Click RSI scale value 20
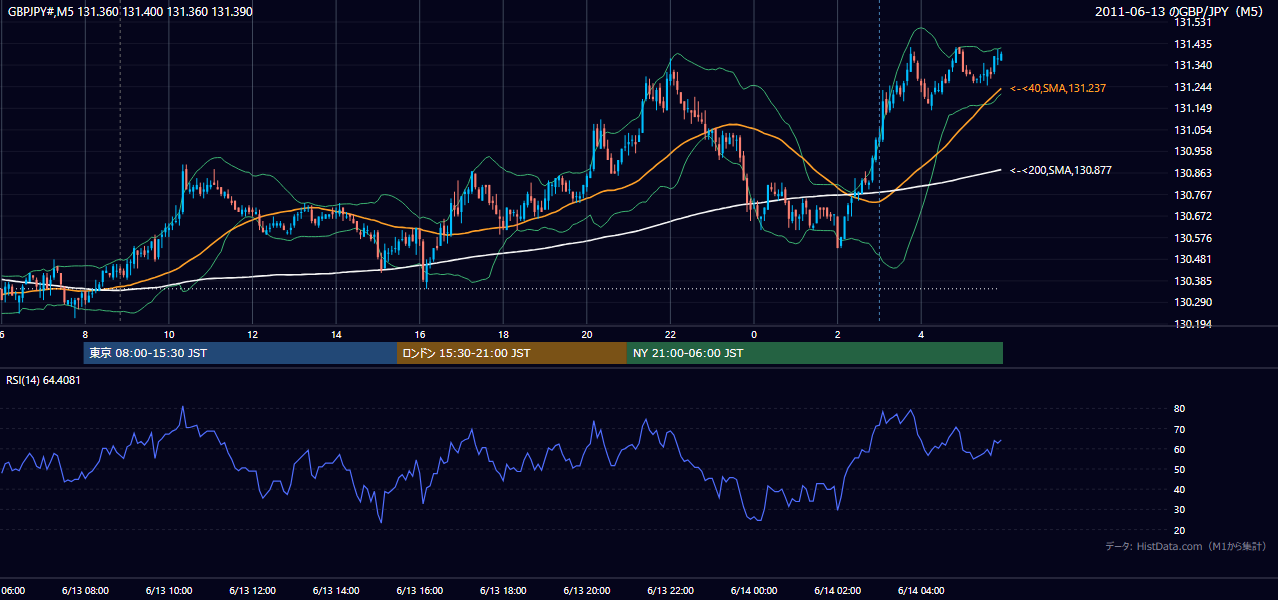 pos(1179,530)
